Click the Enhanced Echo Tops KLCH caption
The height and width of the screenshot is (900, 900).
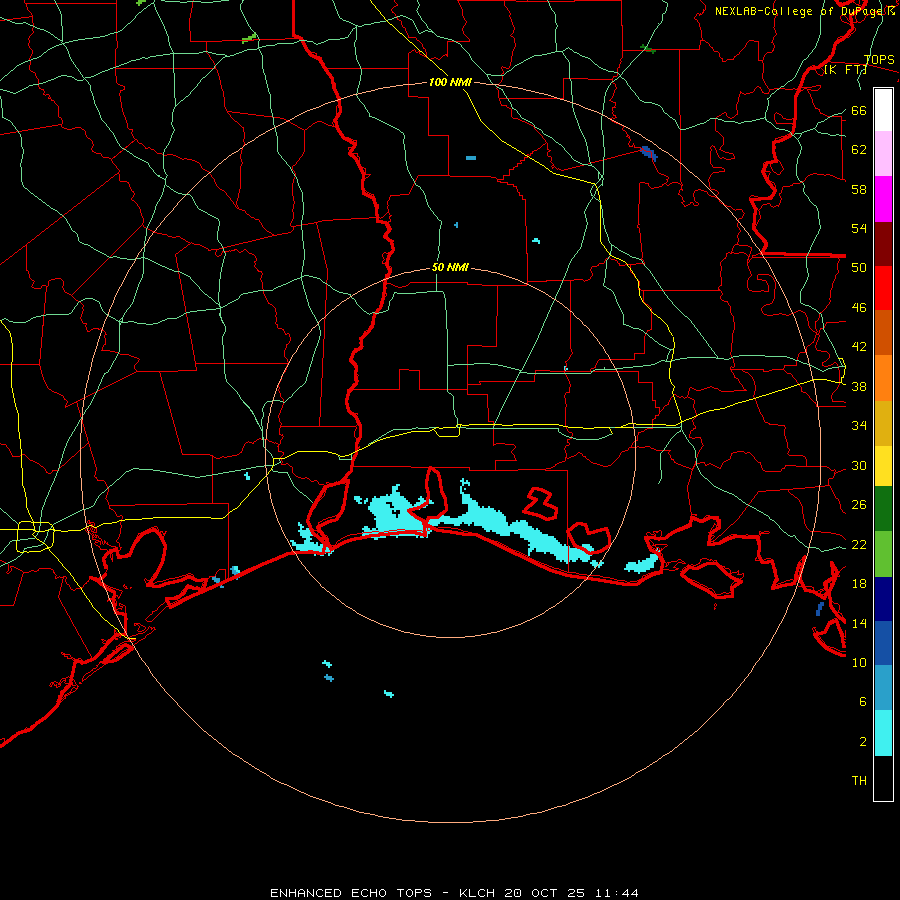click(x=454, y=893)
